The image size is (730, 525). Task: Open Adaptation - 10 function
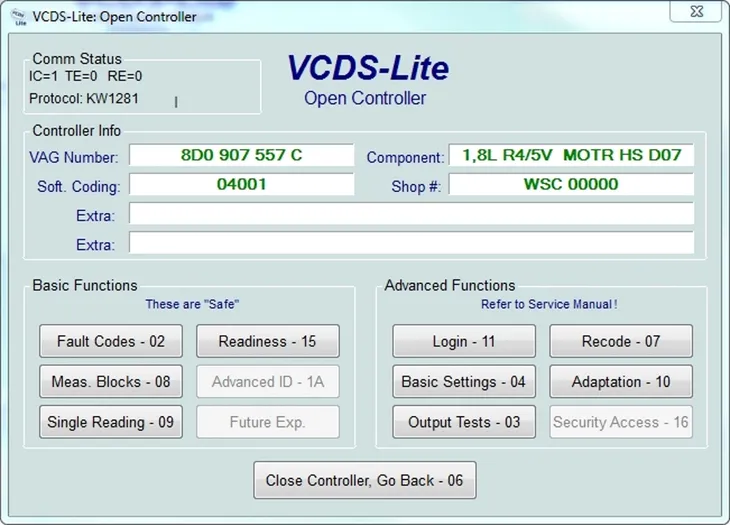(x=620, y=381)
